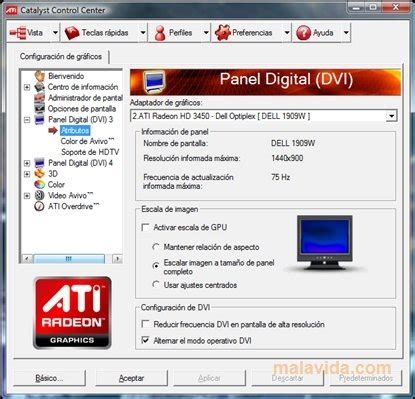
Task: Expand Panel Digital (DVI) 4 node
Action: (27, 163)
